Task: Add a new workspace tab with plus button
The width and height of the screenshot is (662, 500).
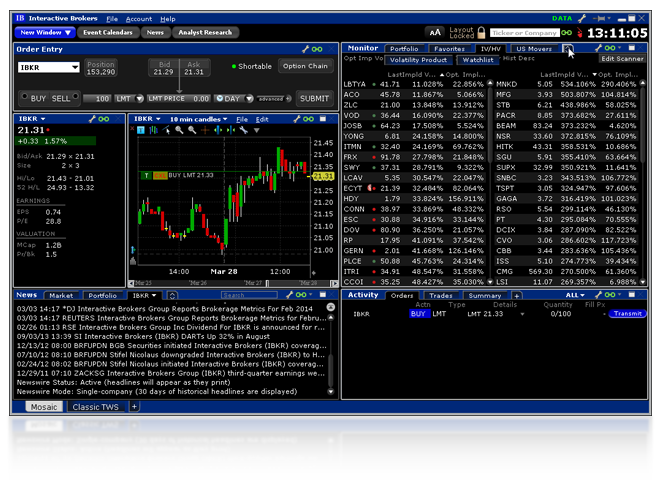Action: click(x=134, y=406)
